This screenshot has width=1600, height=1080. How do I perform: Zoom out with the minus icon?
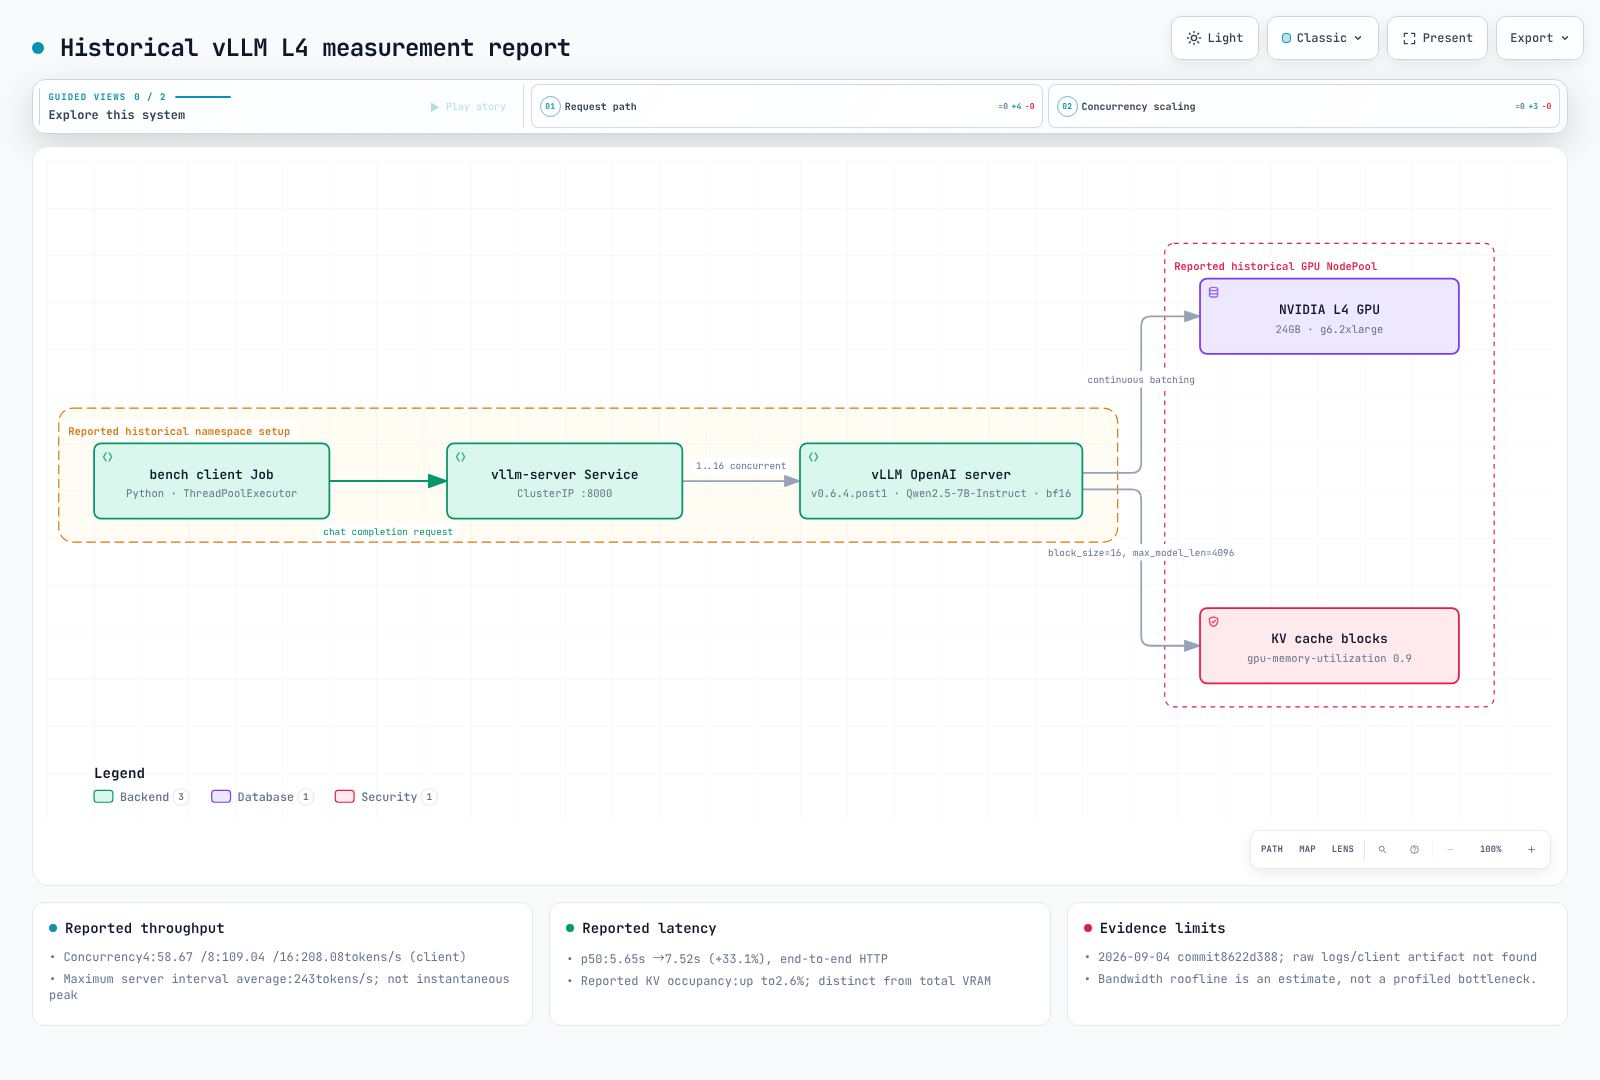[1450, 849]
